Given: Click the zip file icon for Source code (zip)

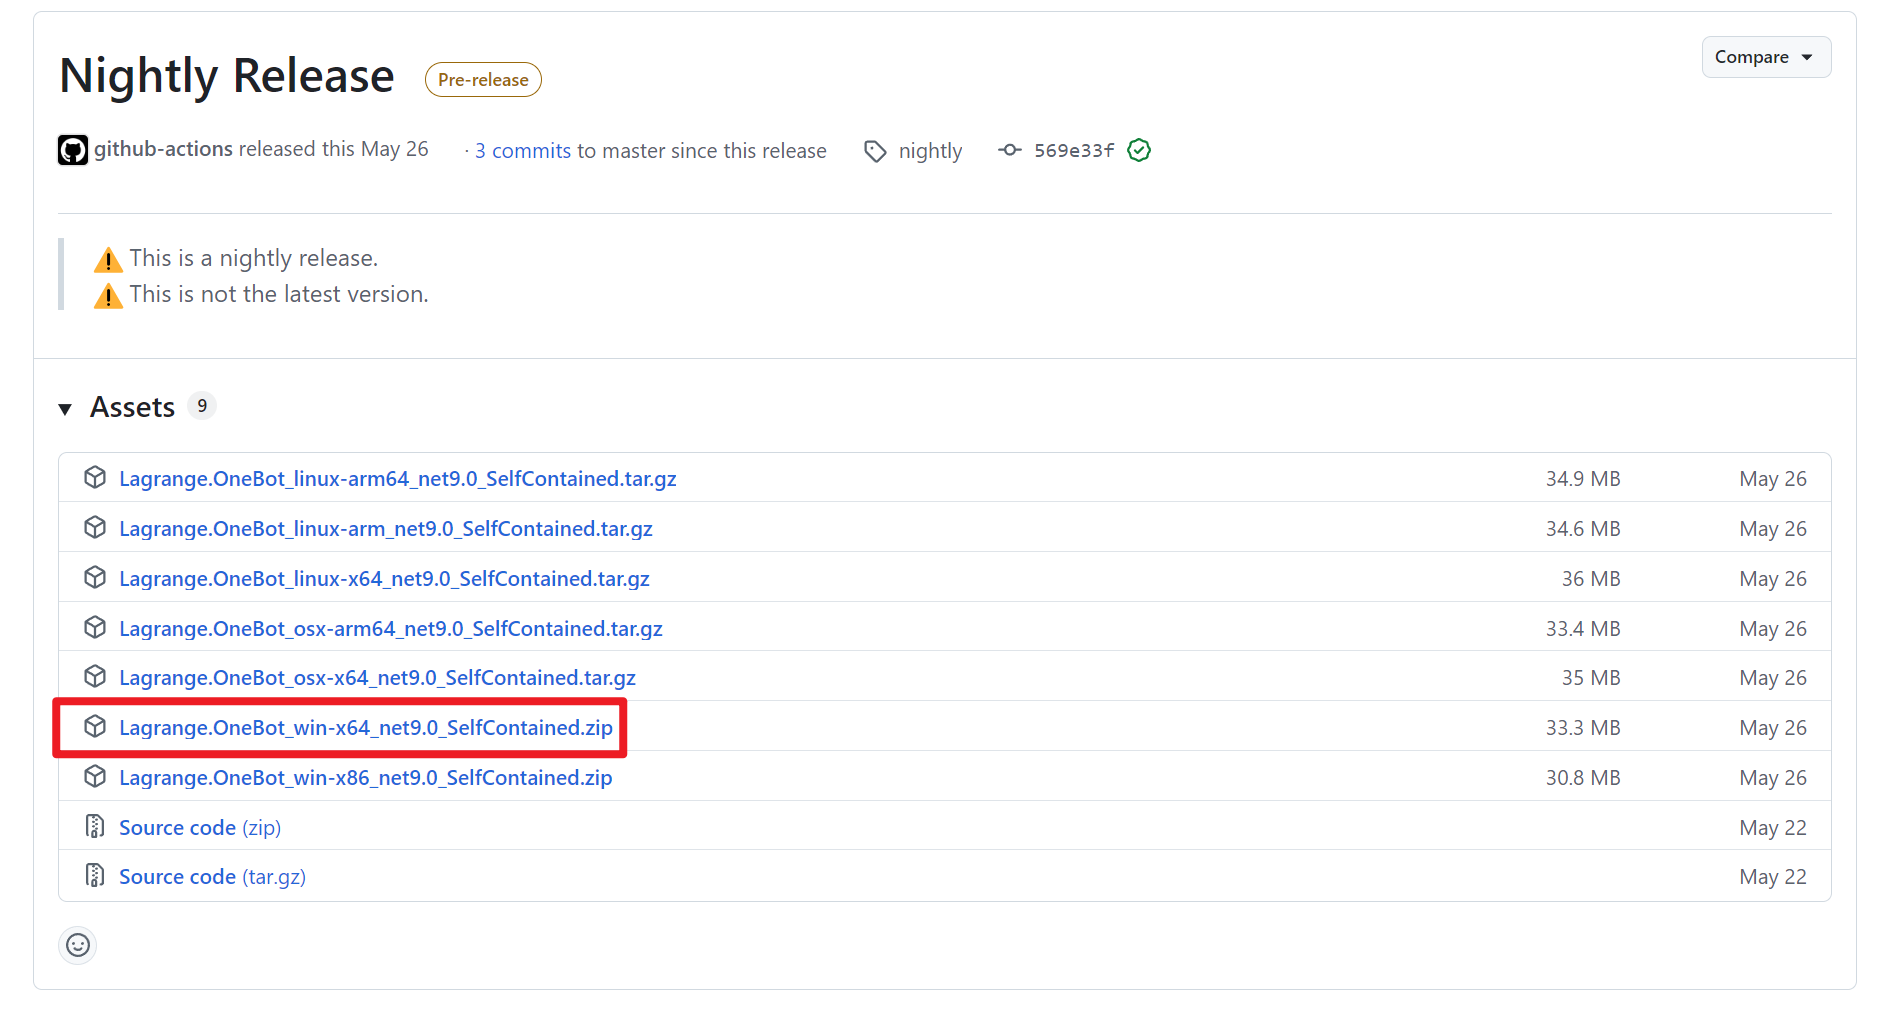Looking at the screenshot, I should click(95, 827).
